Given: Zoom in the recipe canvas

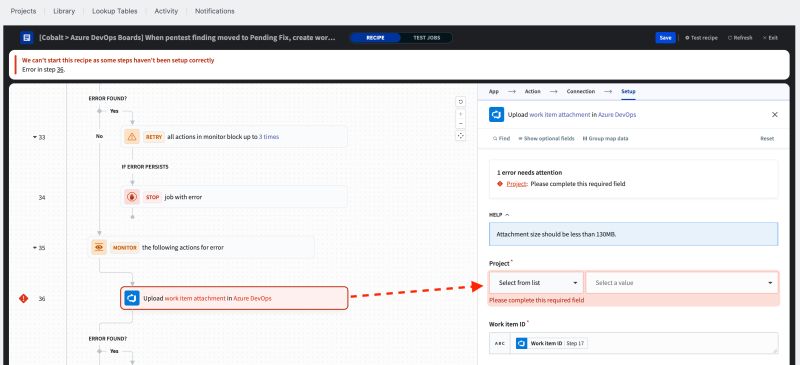Looking at the screenshot, I should pyautogui.click(x=460, y=114).
